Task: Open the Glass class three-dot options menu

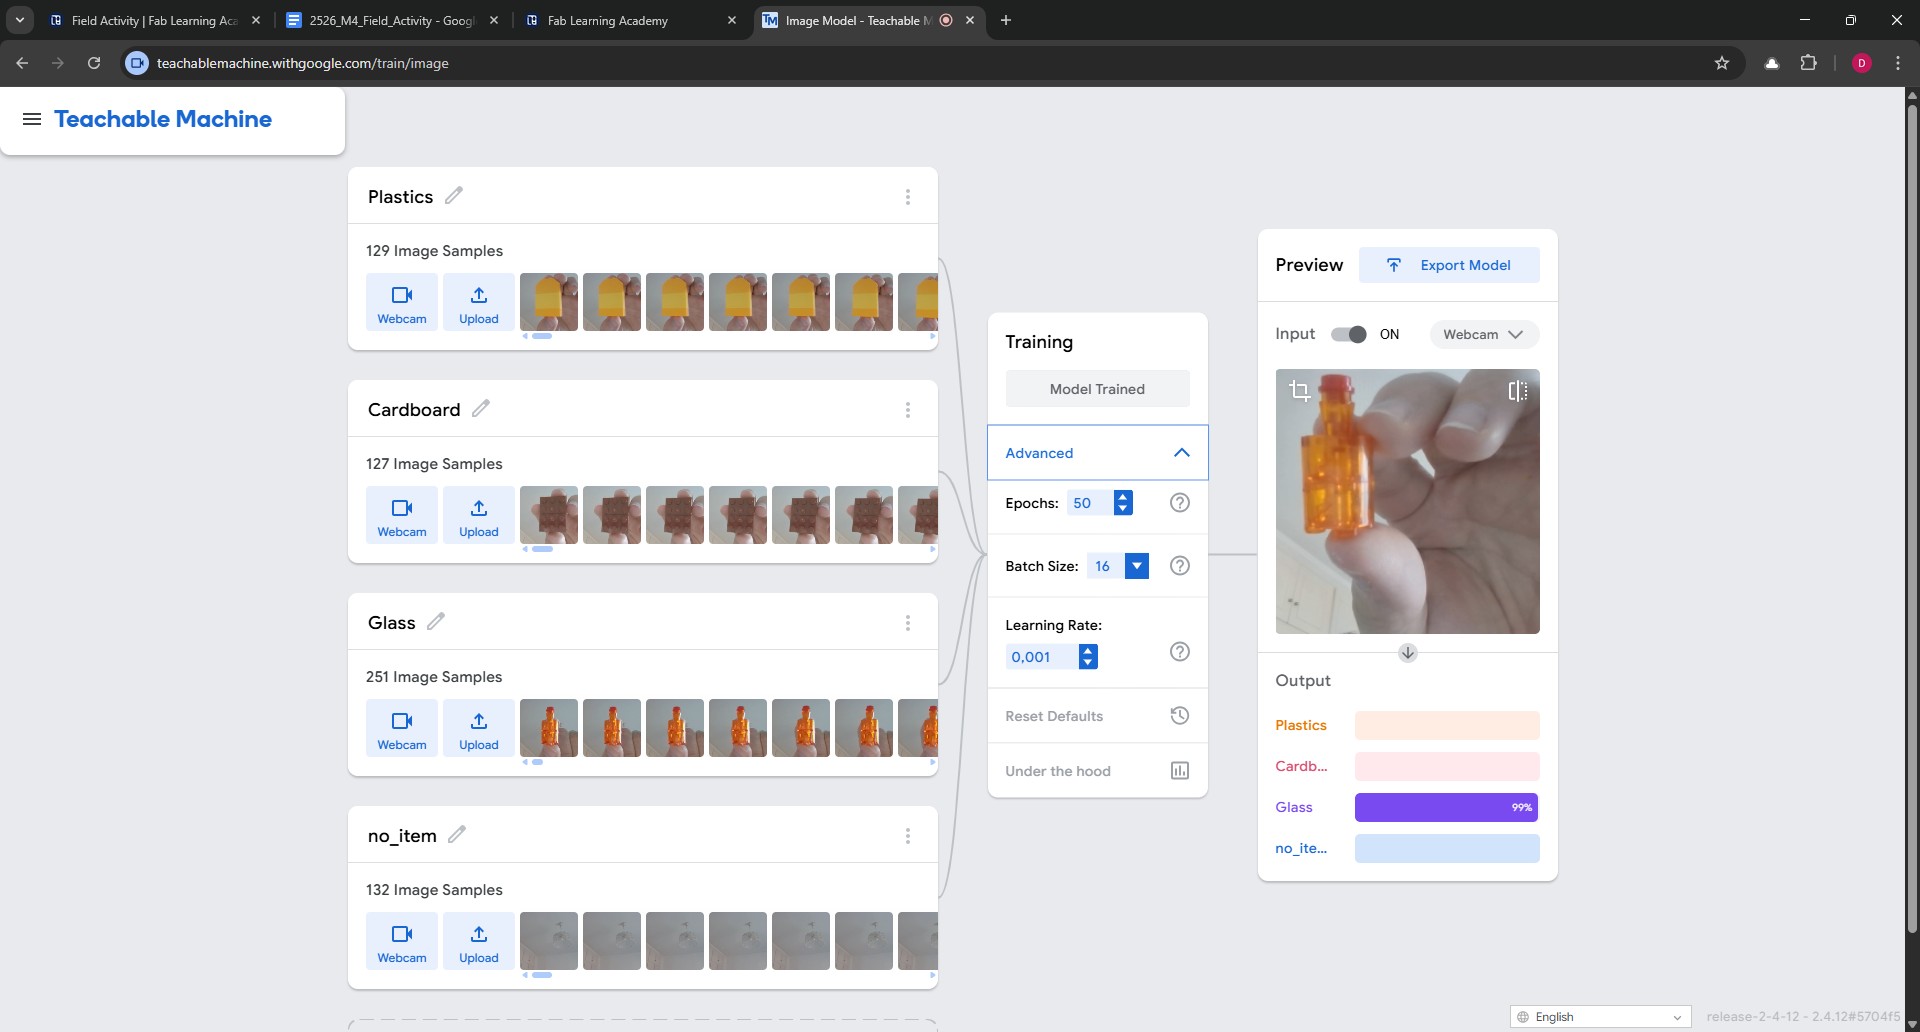Action: pos(907,623)
